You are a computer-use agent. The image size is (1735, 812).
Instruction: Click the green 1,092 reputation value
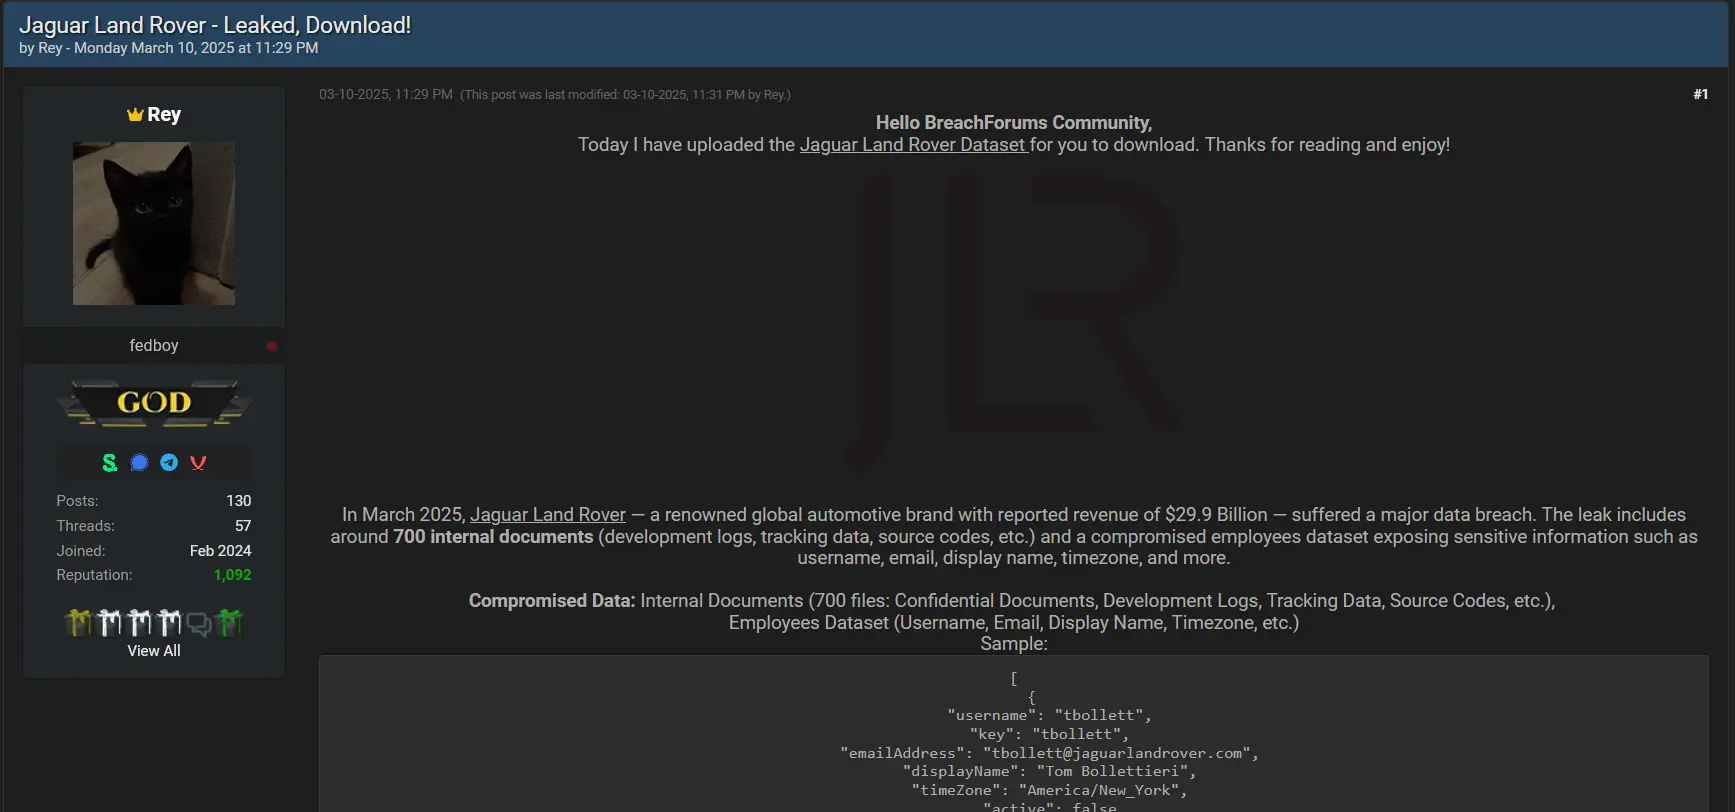[x=232, y=575]
